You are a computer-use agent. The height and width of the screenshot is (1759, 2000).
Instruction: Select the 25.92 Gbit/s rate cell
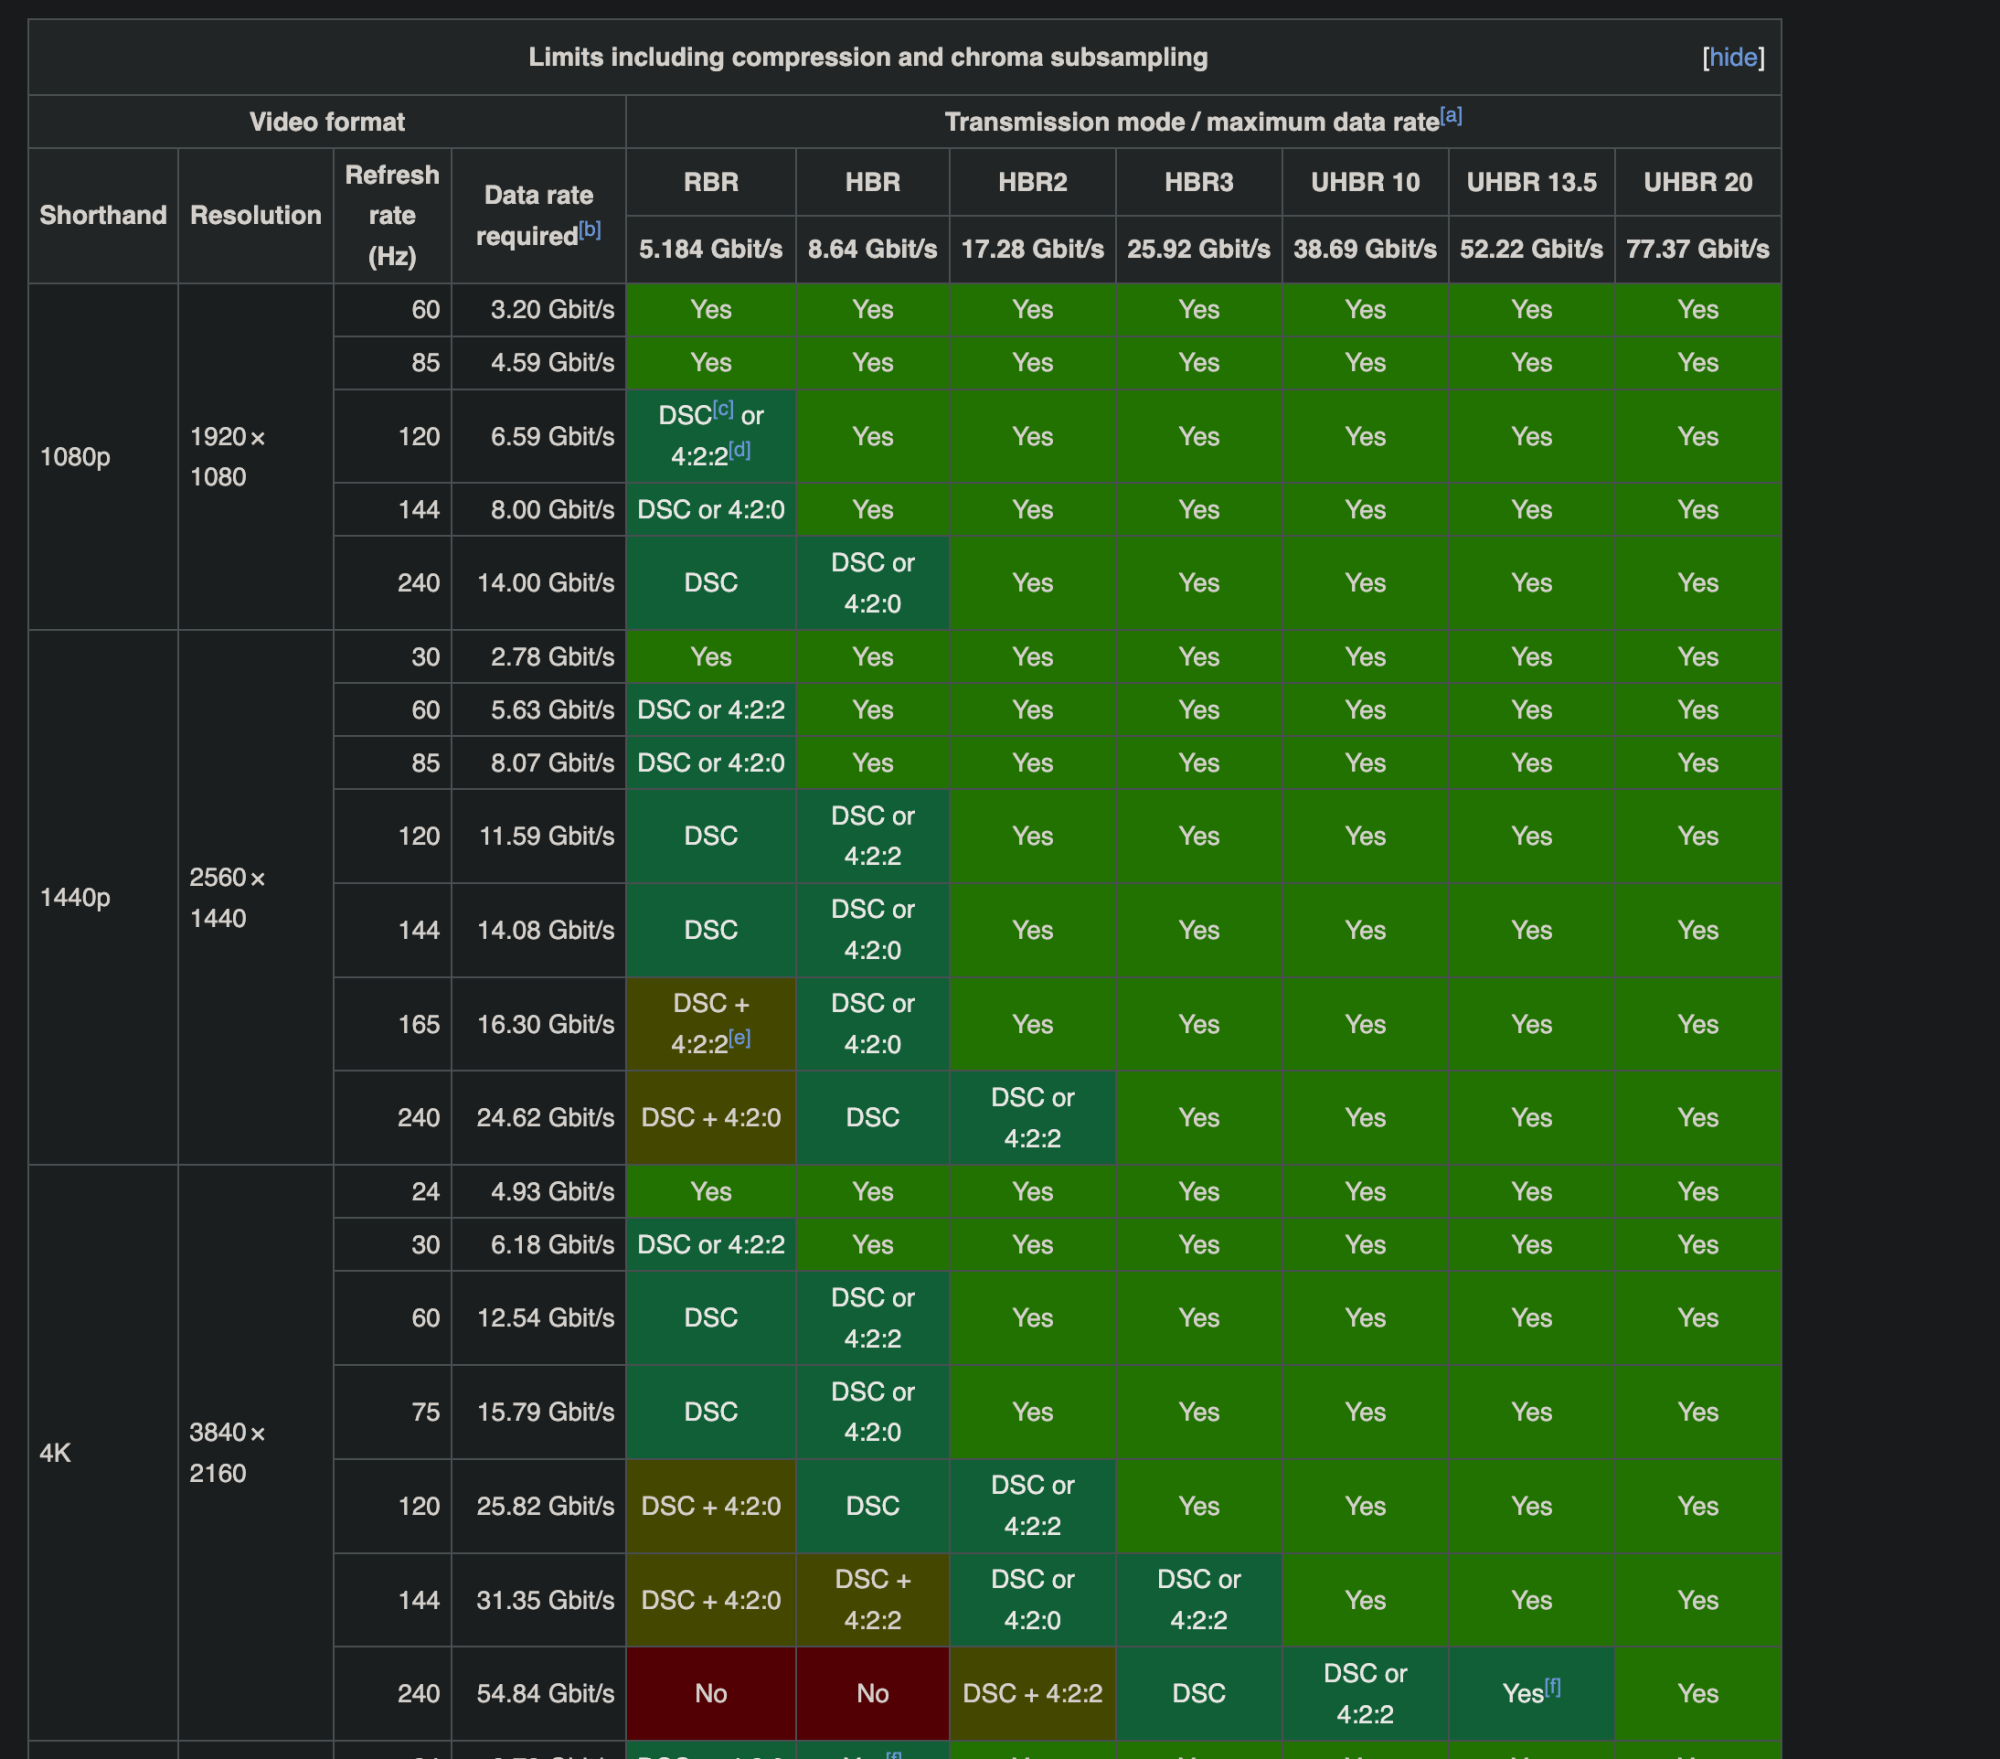(1199, 249)
